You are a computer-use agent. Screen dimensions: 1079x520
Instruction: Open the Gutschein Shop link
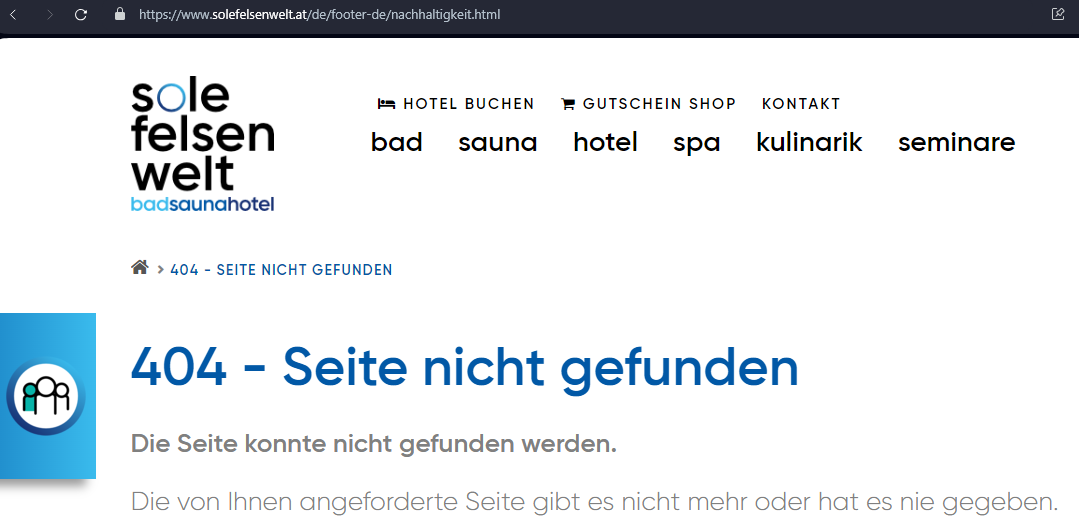pyautogui.click(x=648, y=104)
